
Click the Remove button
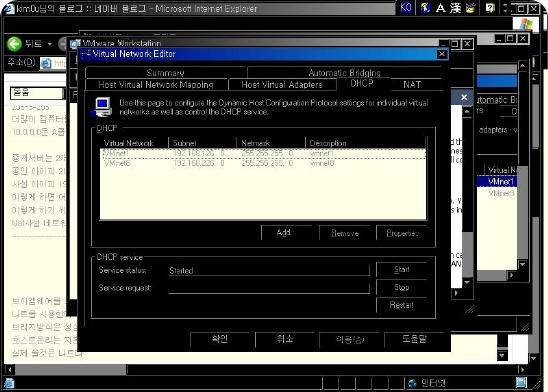click(x=345, y=233)
